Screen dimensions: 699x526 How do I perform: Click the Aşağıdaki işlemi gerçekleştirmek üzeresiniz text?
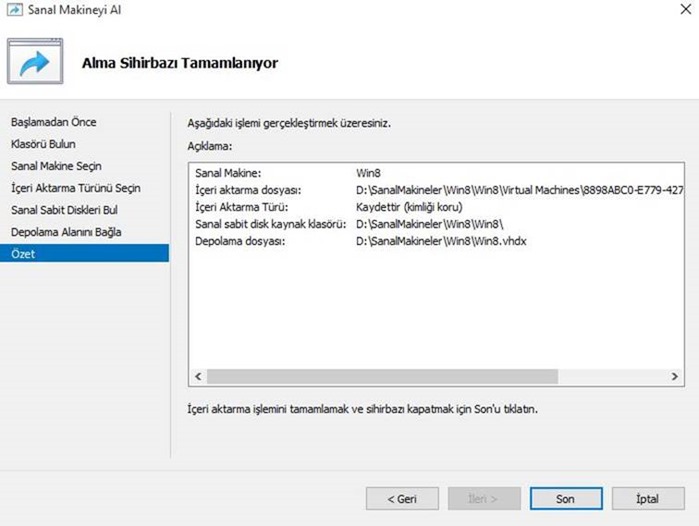pos(289,123)
